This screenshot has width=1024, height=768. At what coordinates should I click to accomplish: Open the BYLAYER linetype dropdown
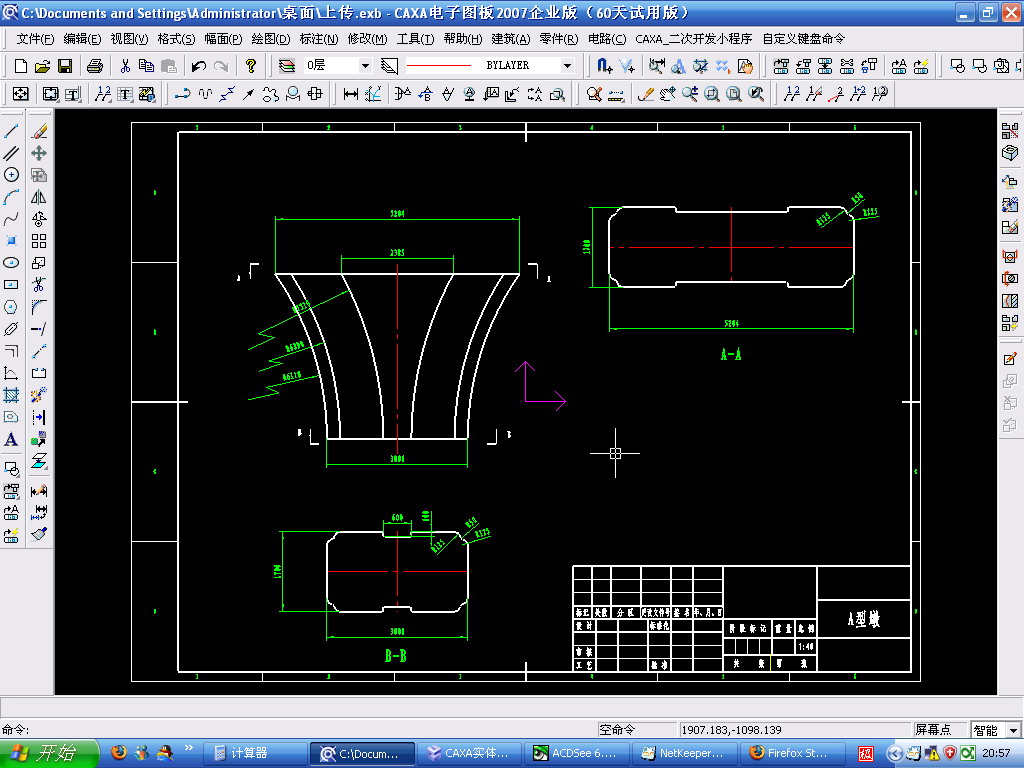[x=568, y=65]
